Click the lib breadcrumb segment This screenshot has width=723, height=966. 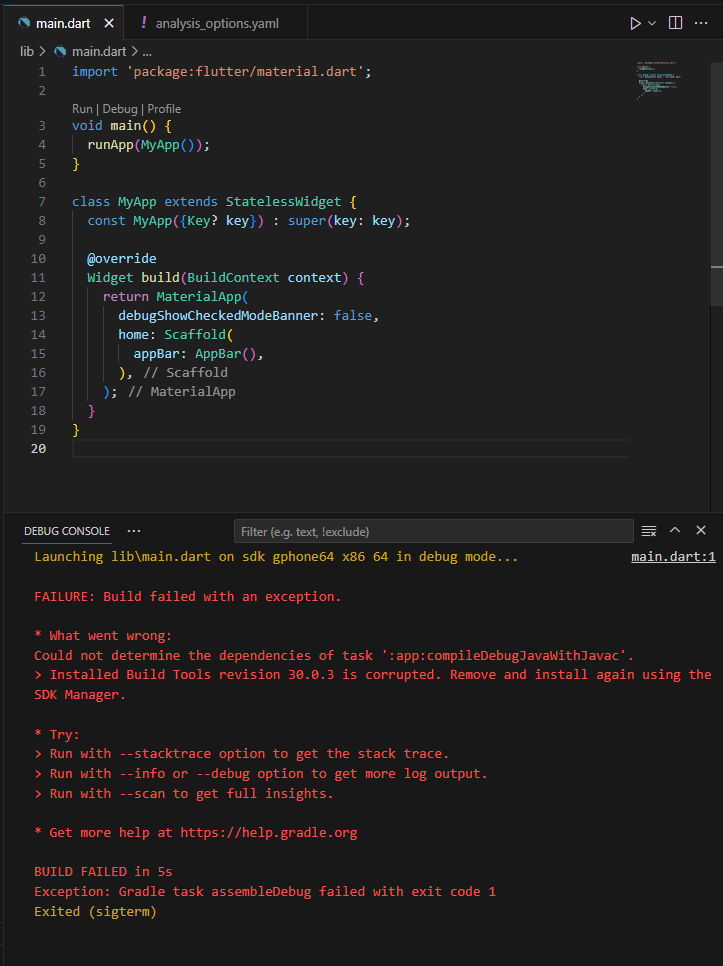pyautogui.click(x=26, y=52)
